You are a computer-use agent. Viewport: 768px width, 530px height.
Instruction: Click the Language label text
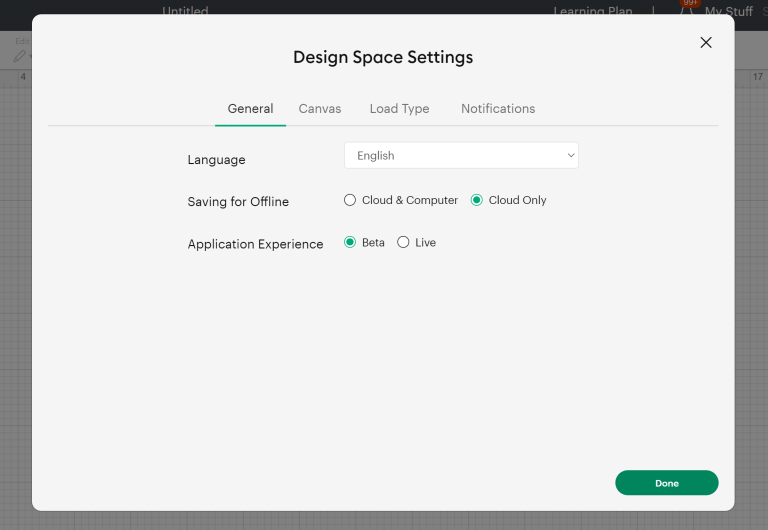[x=216, y=160]
